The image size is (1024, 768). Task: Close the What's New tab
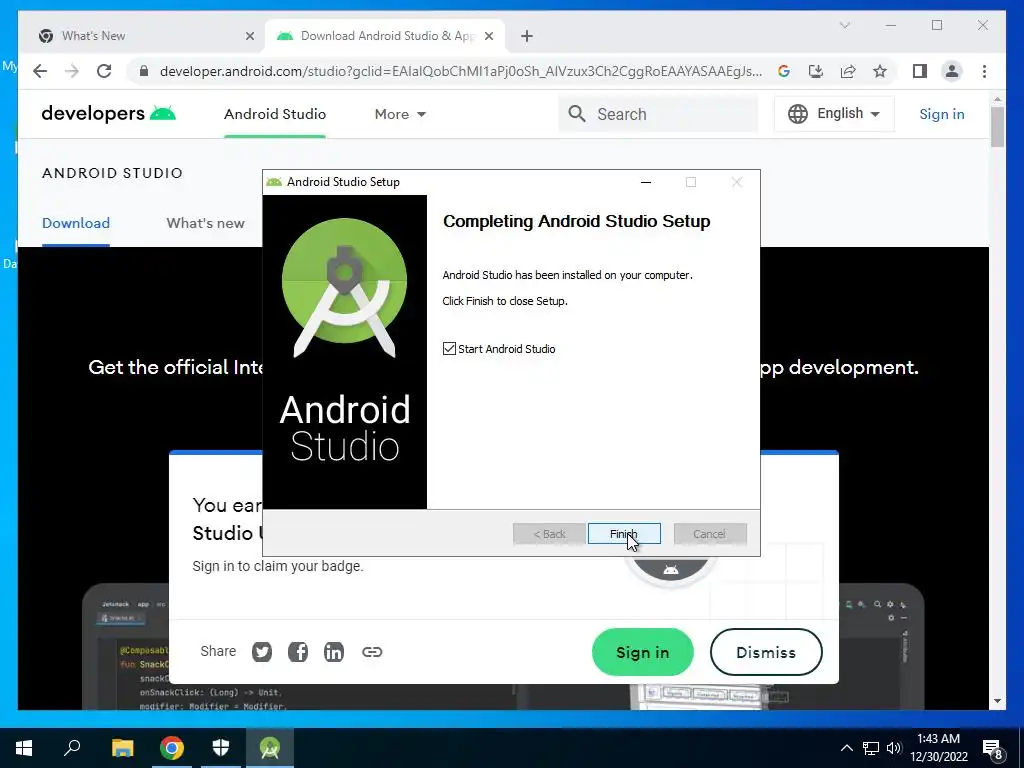[x=249, y=36]
